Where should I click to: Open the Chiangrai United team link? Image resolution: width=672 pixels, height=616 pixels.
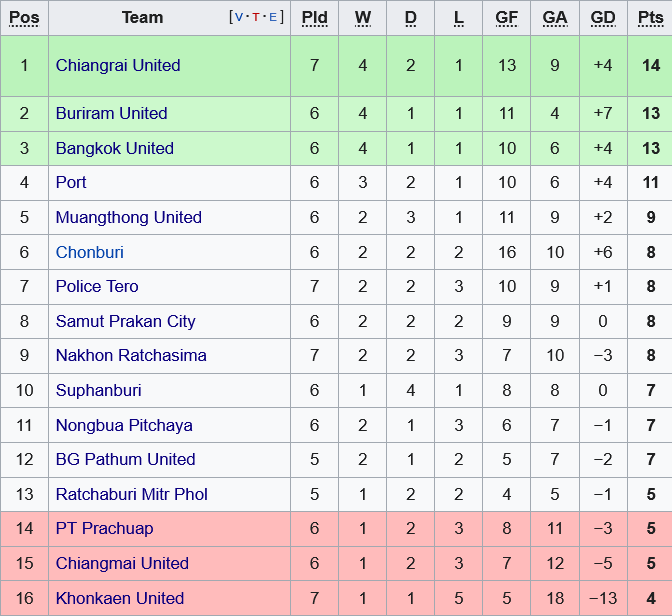(x=118, y=65)
